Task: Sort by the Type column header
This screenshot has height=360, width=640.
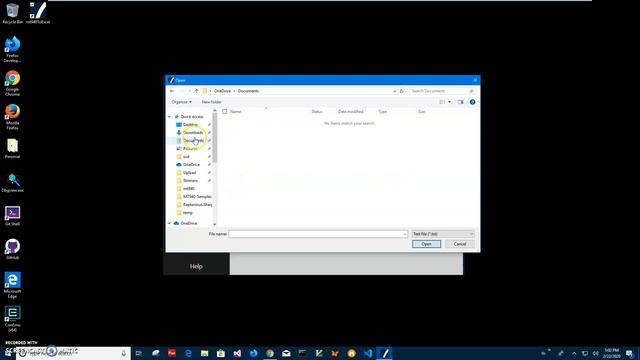Action: click(382, 111)
